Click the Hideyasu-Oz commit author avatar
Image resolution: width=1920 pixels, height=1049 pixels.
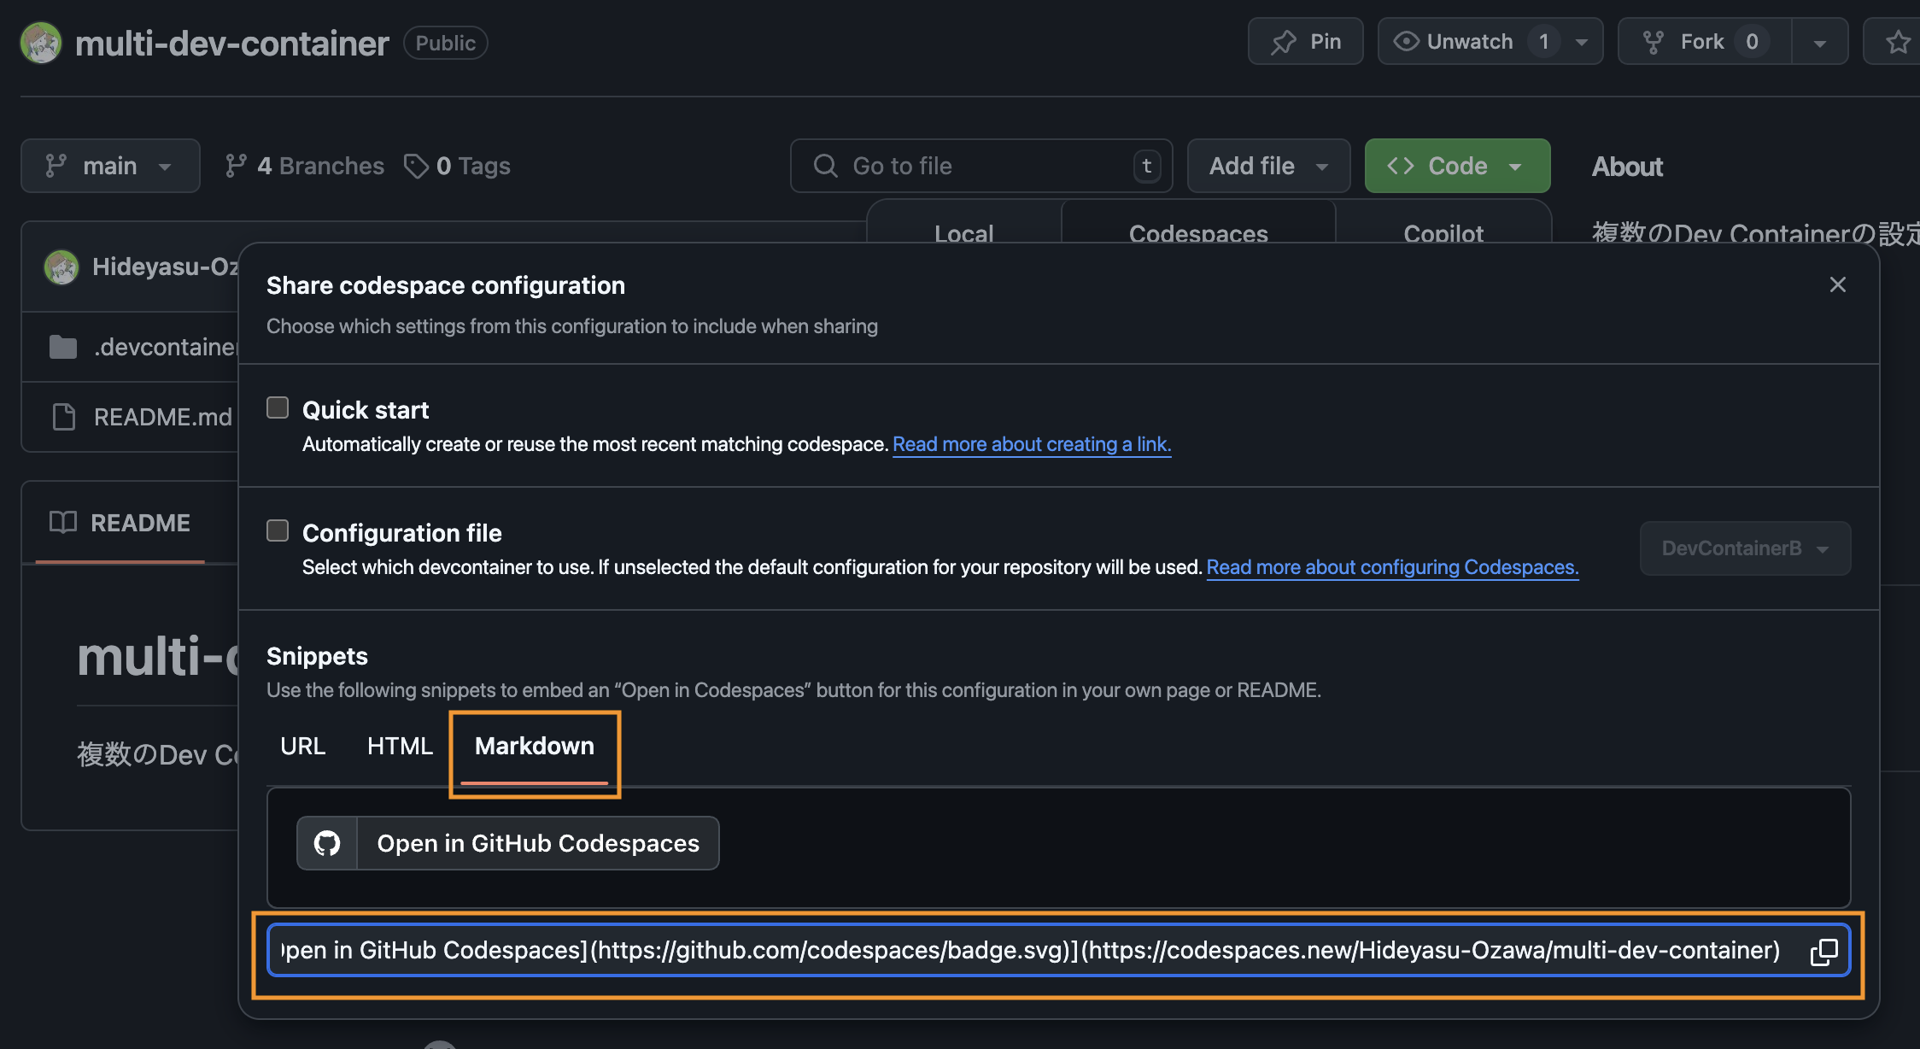pos(62,267)
